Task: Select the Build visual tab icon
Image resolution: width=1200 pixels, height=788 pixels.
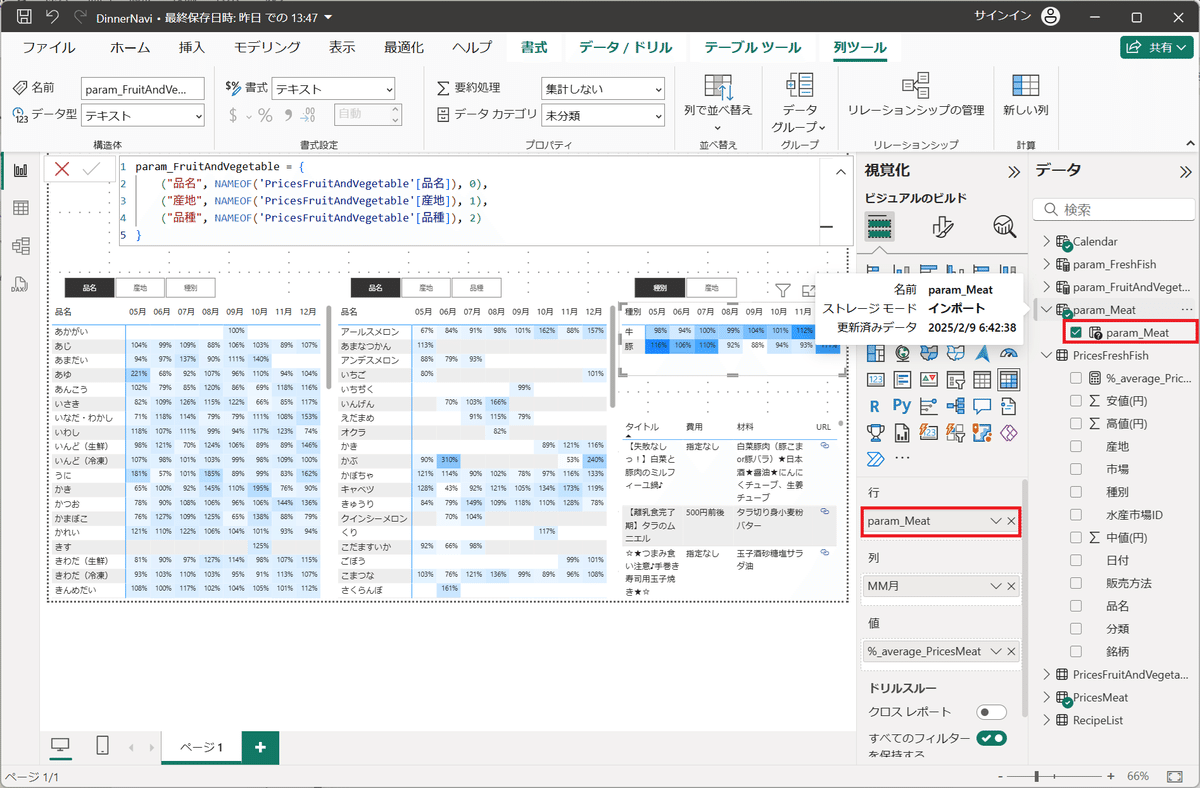Action: point(879,227)
